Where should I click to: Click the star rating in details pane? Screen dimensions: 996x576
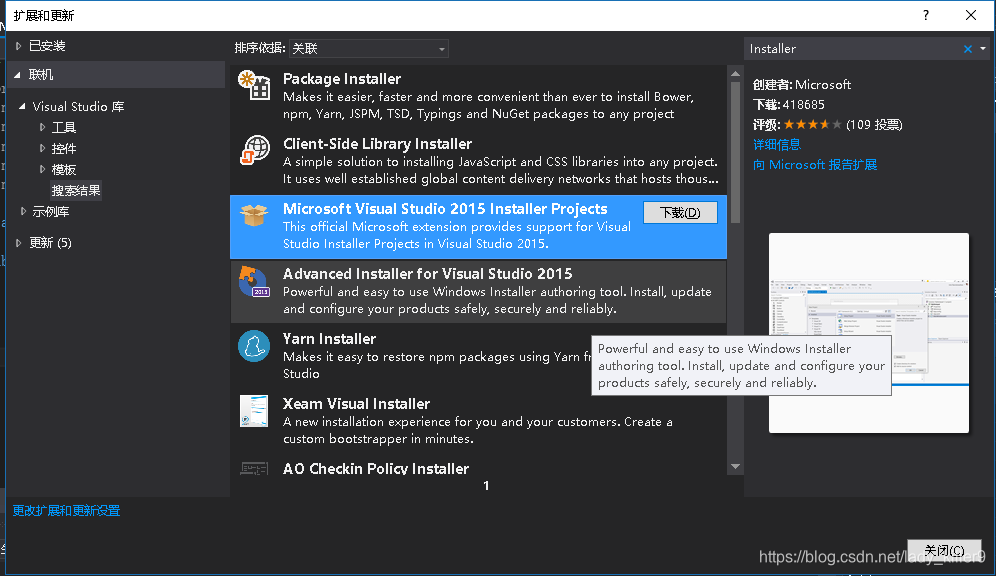[x=812, y=124]
